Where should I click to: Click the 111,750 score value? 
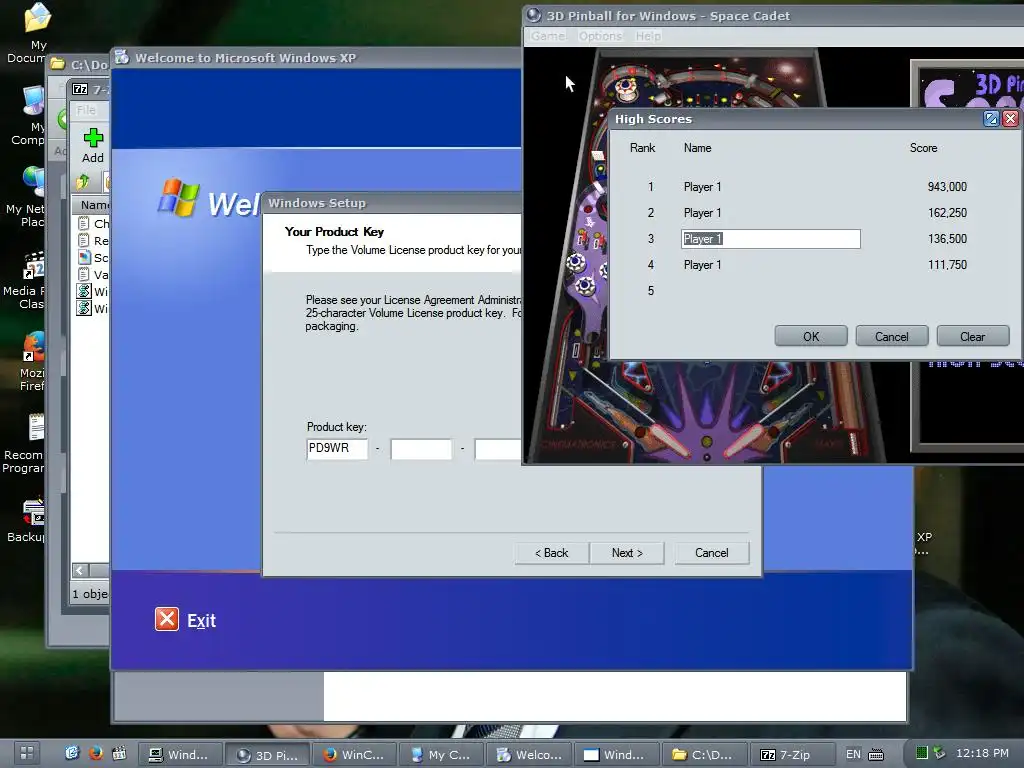[947, 264]
